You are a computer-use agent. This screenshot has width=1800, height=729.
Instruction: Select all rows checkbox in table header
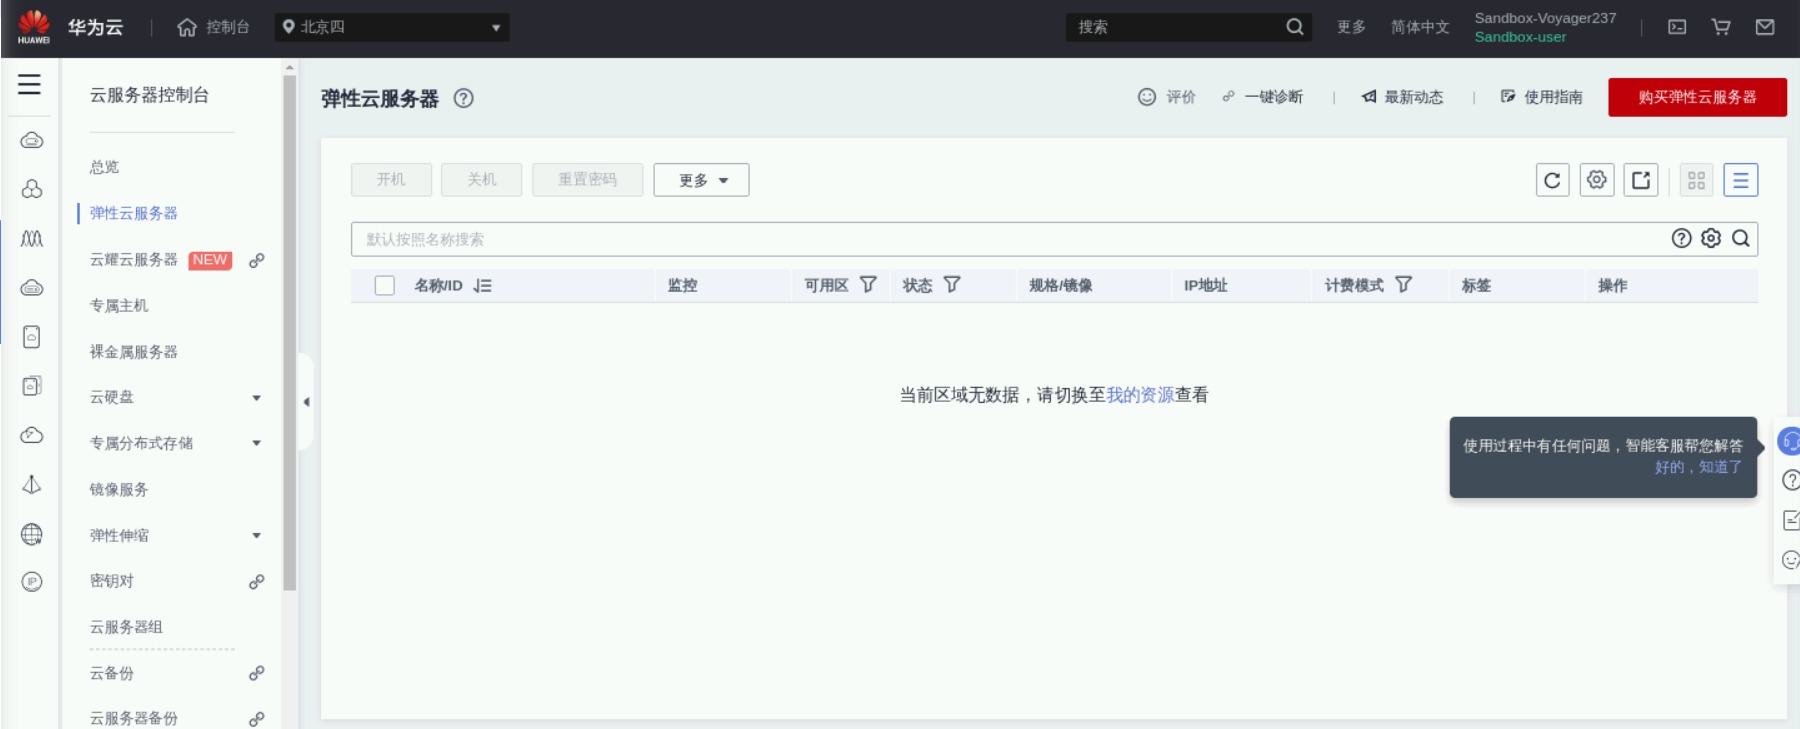pyautogui.click(x=385, y=285)
